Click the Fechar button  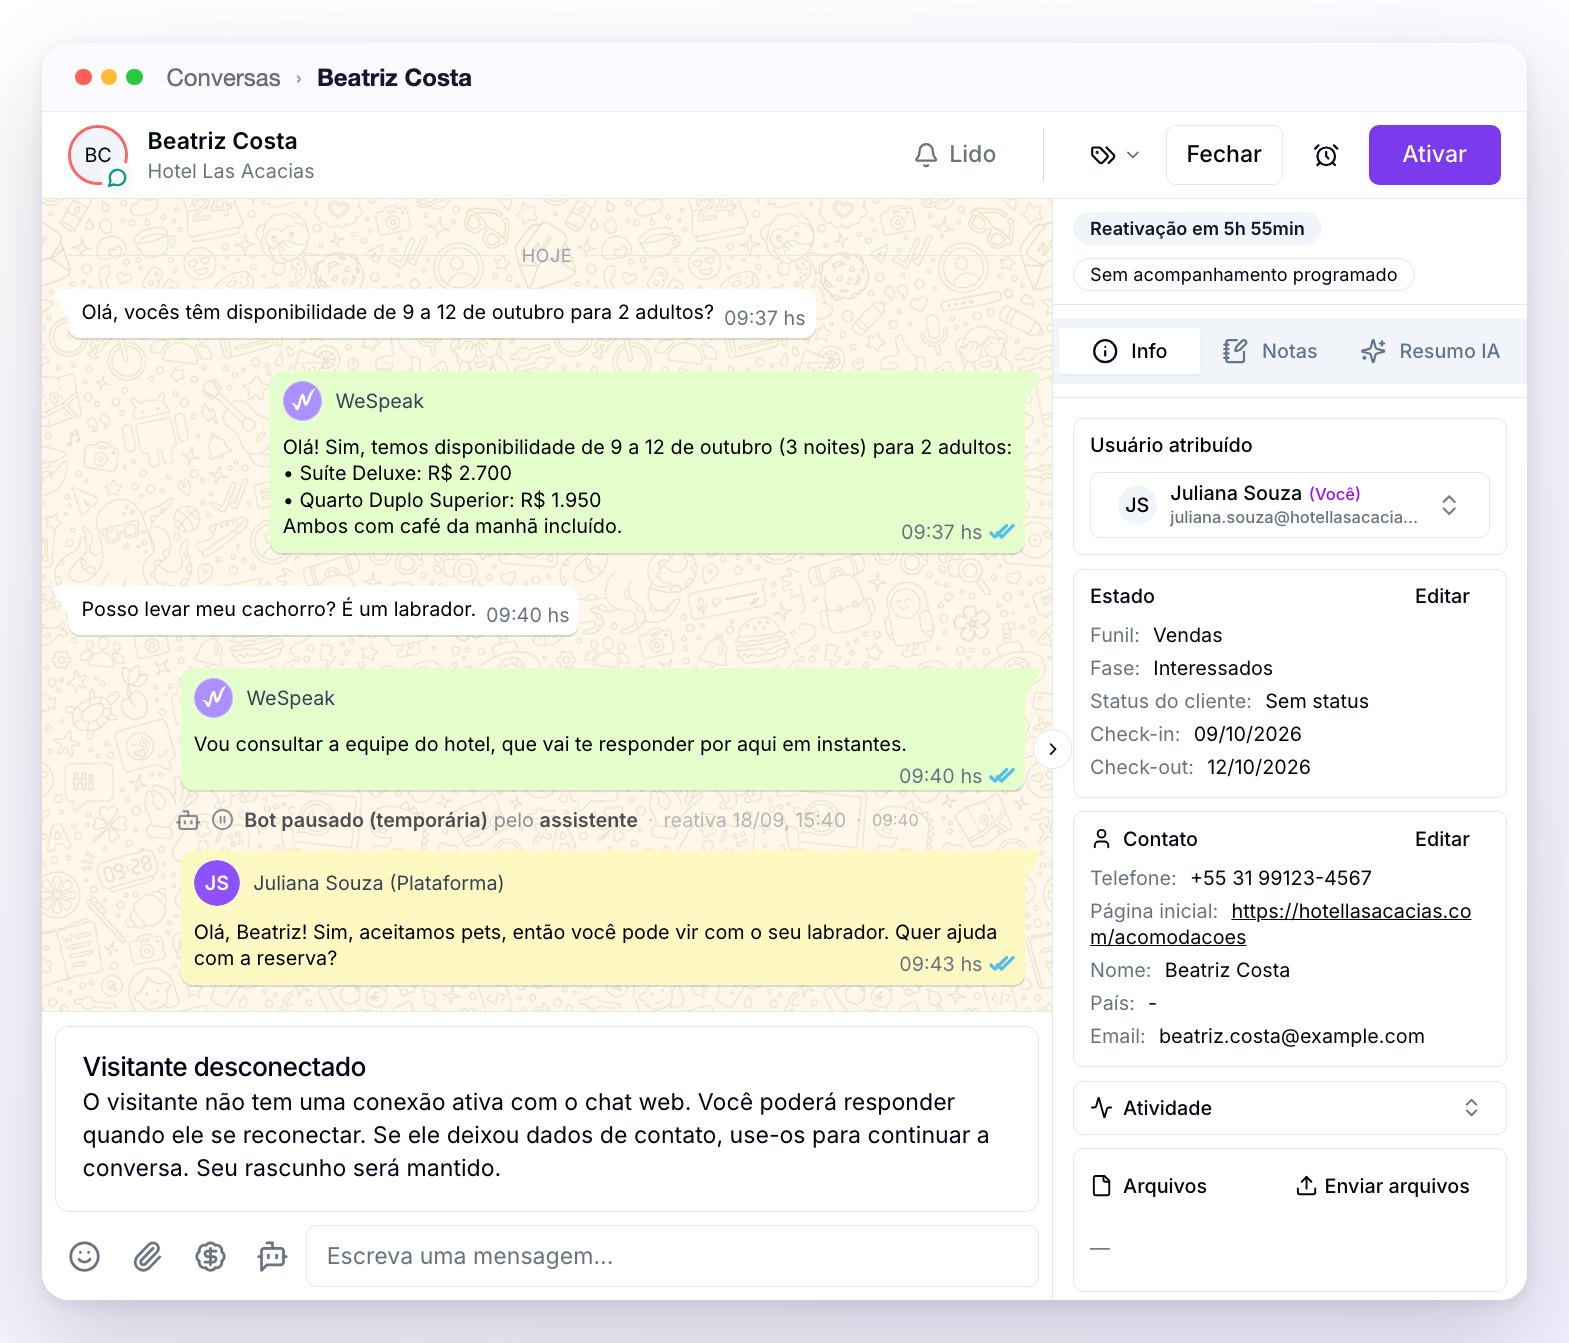pos(1224,155)
